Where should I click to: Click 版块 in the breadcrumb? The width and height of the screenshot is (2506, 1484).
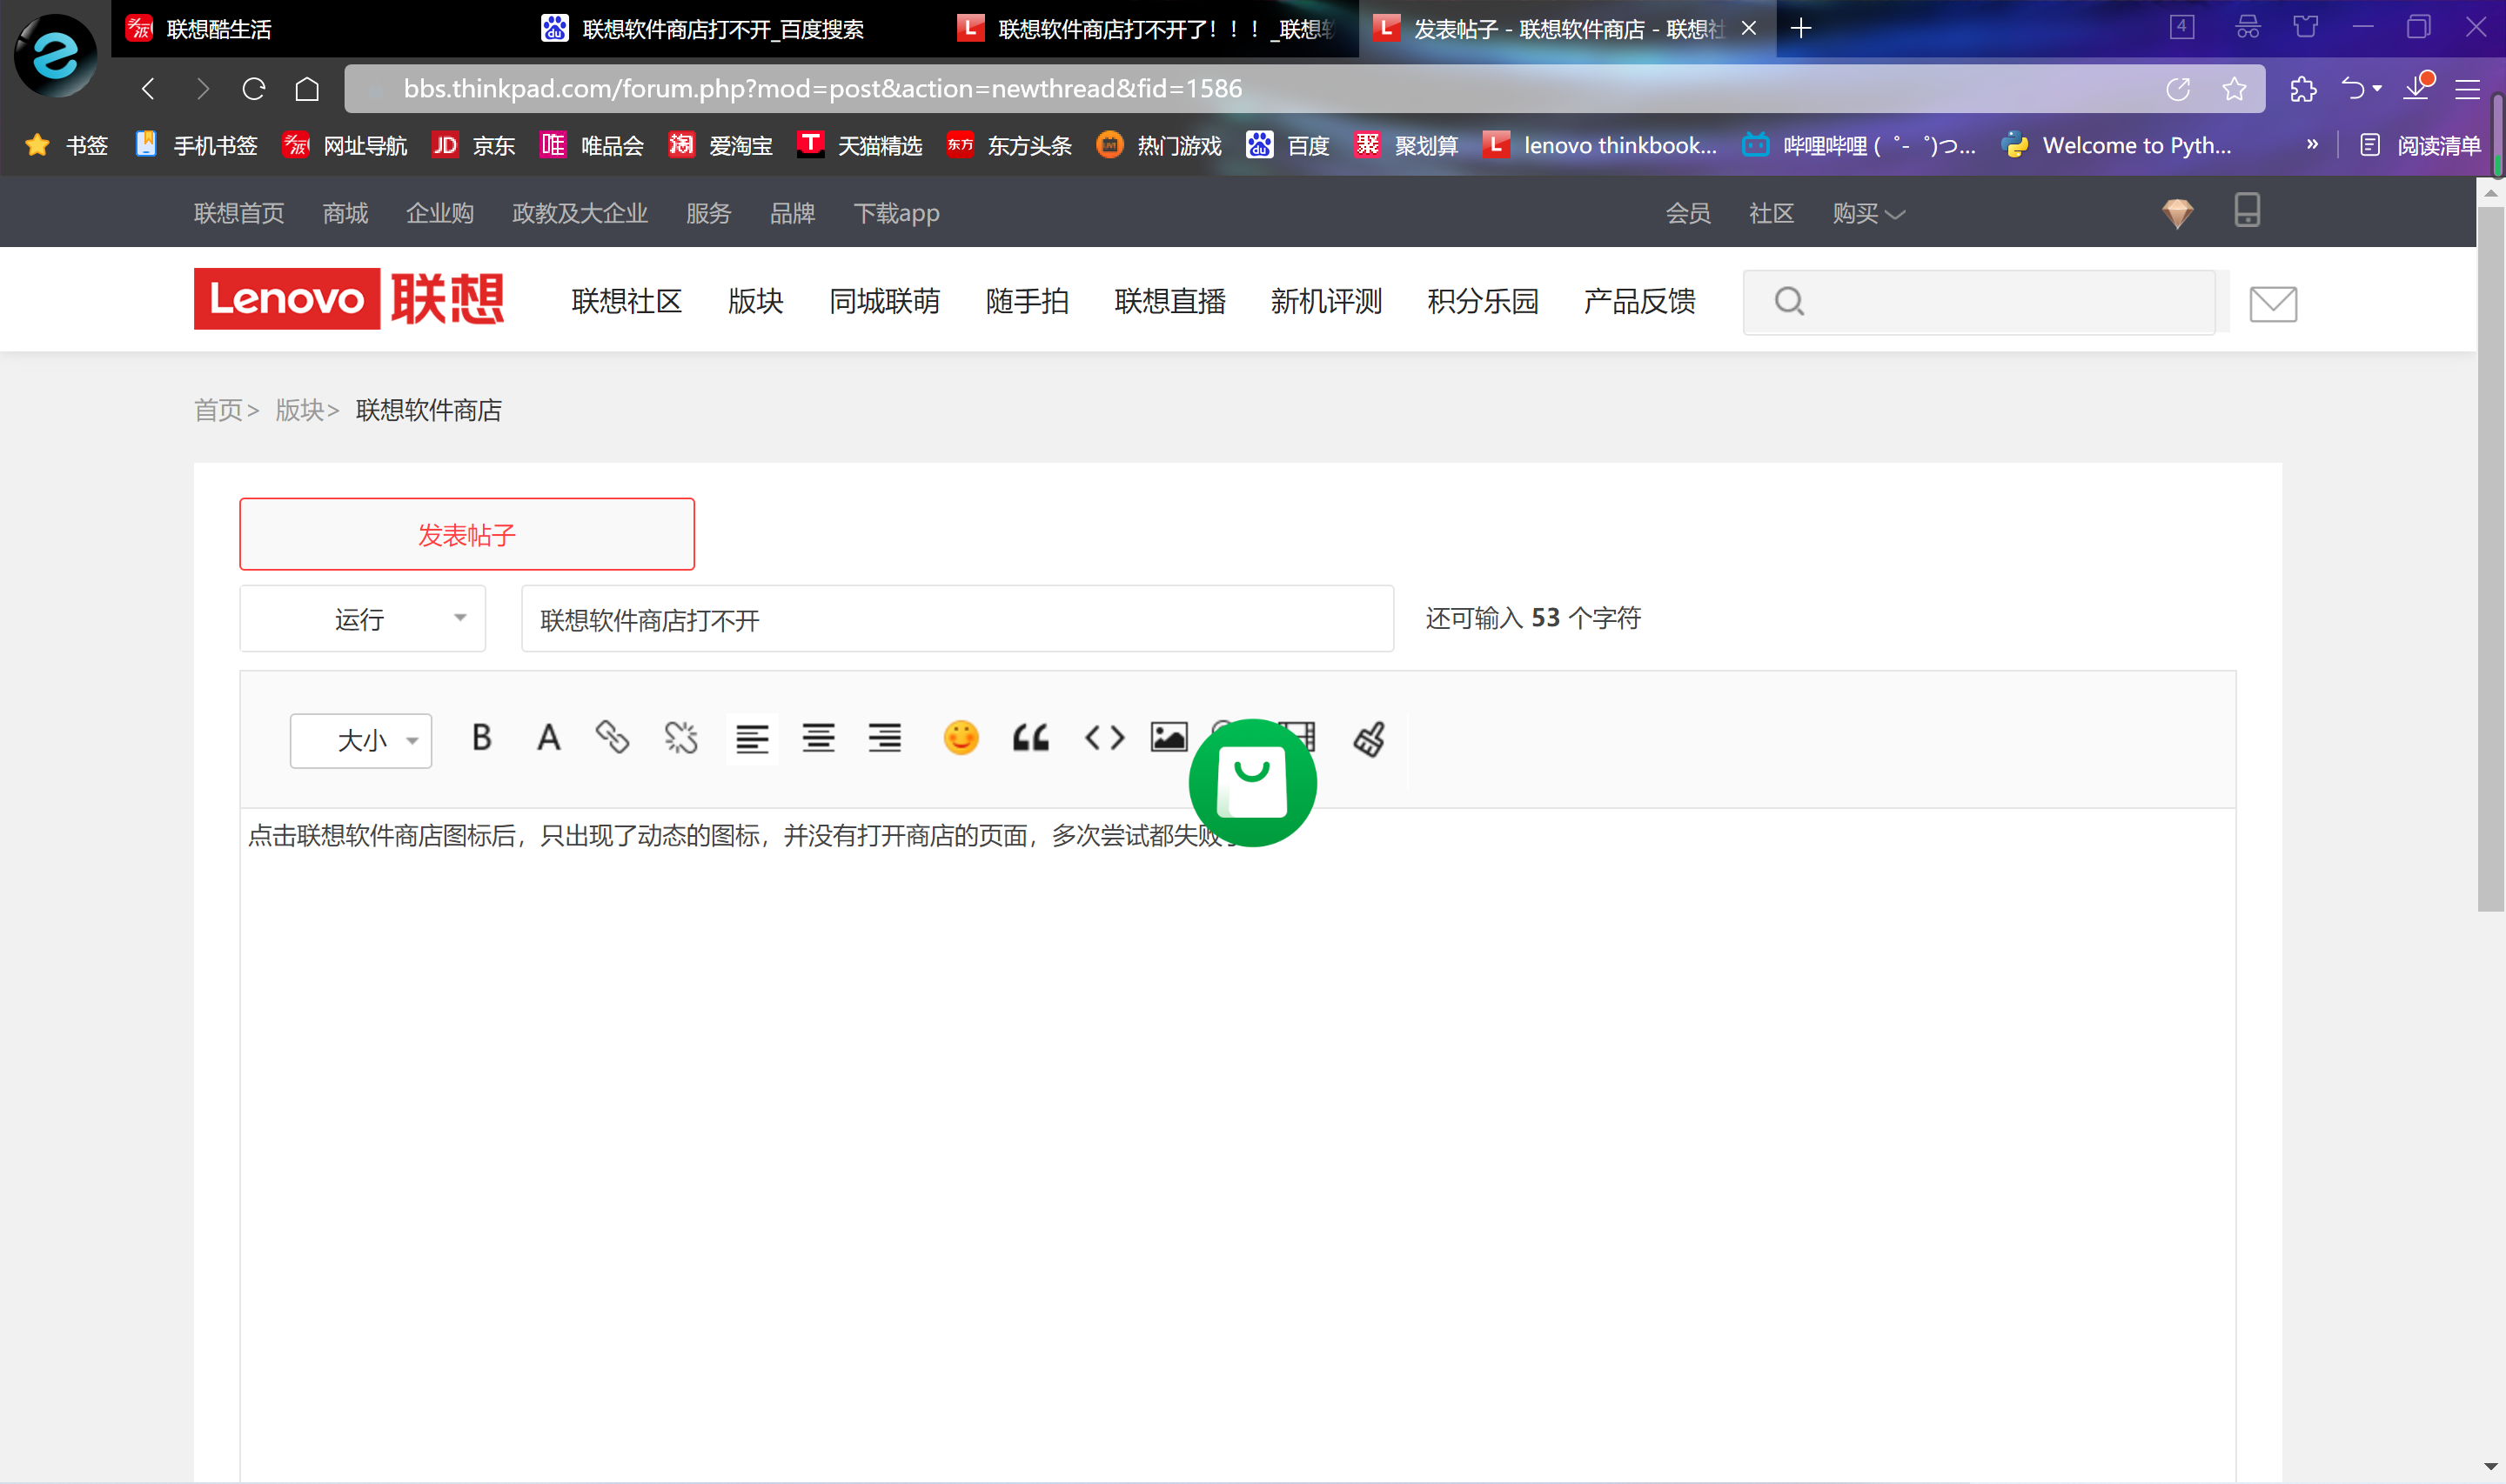coord(299,410)
